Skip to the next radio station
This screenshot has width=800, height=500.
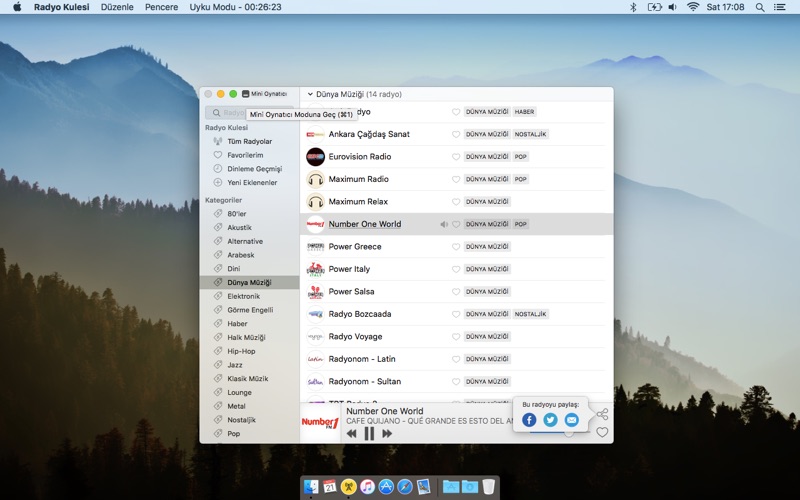click(x=387, y=433)
